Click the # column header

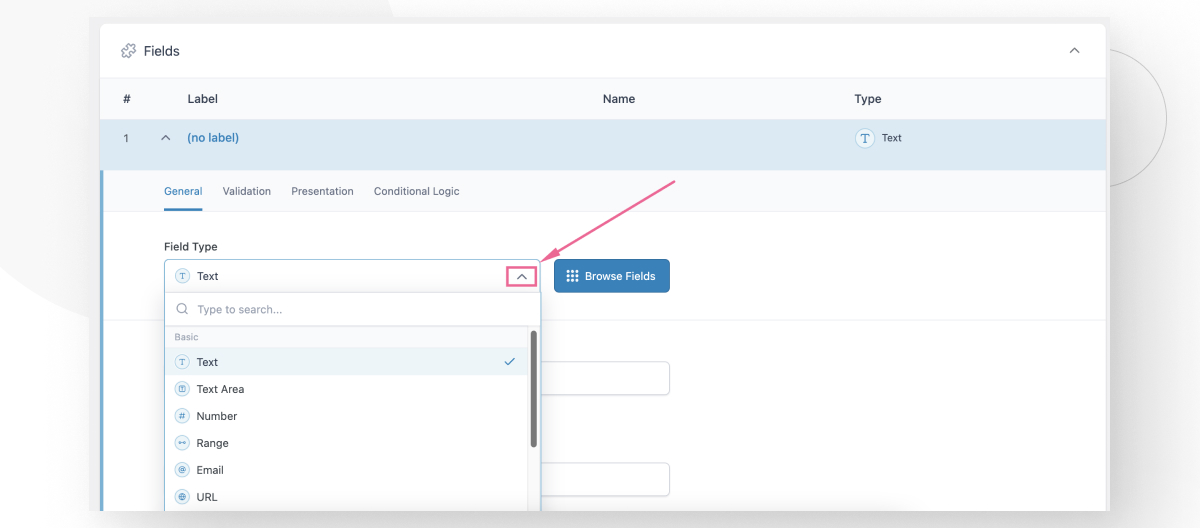tap(127, 99)
